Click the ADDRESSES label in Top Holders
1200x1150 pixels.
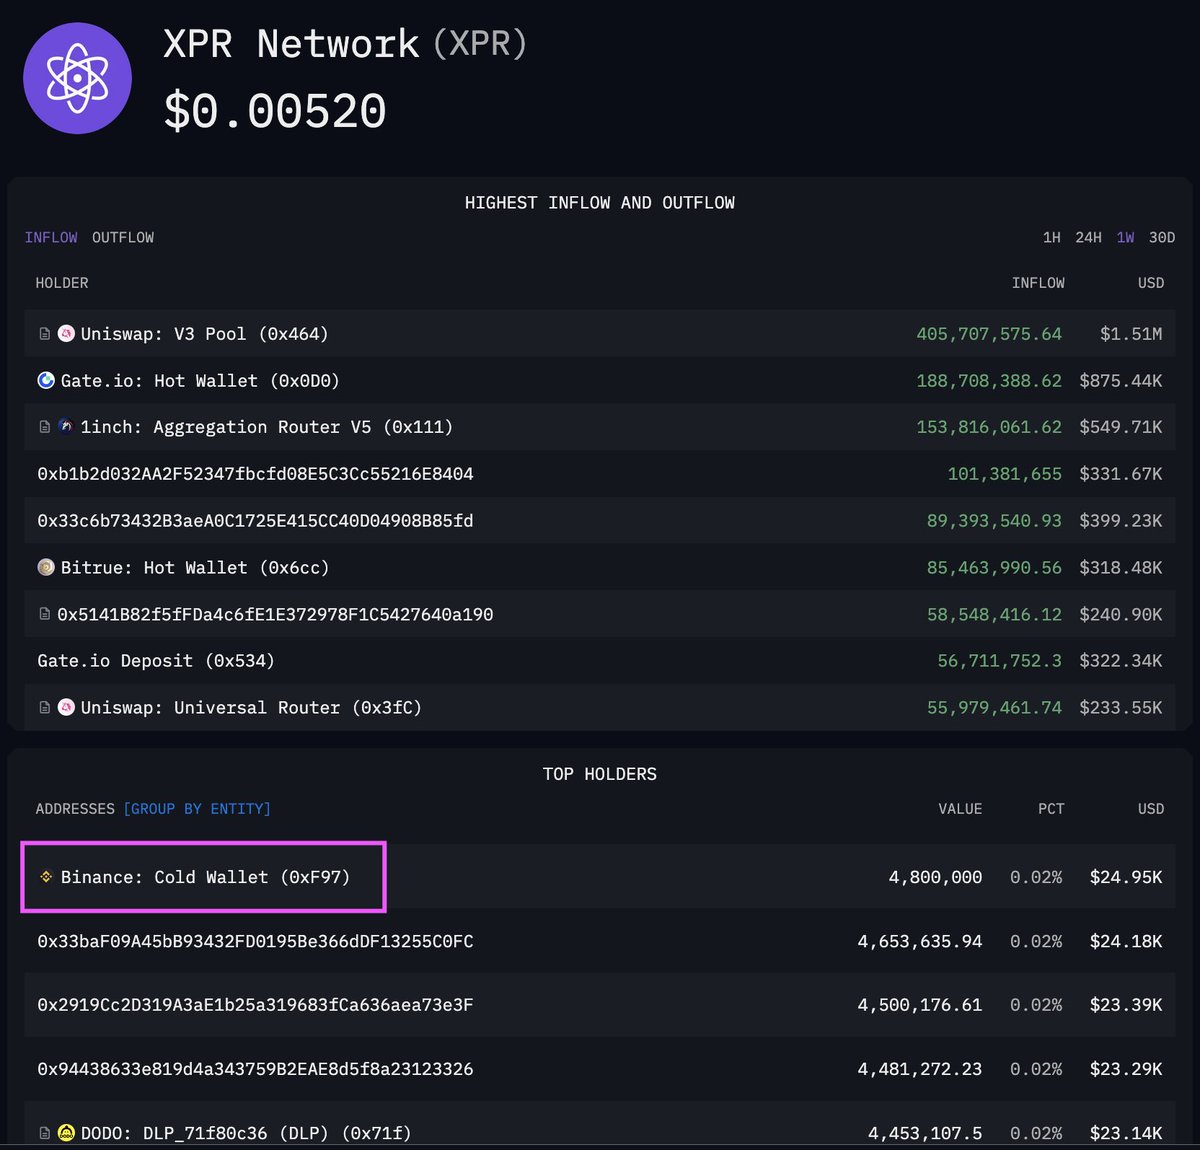tap(75, 808)
